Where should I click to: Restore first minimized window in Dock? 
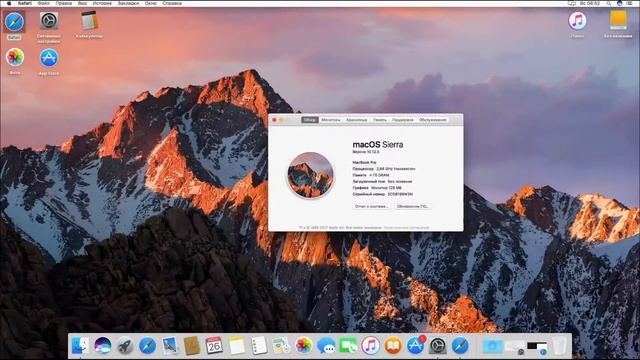[515, 346]
